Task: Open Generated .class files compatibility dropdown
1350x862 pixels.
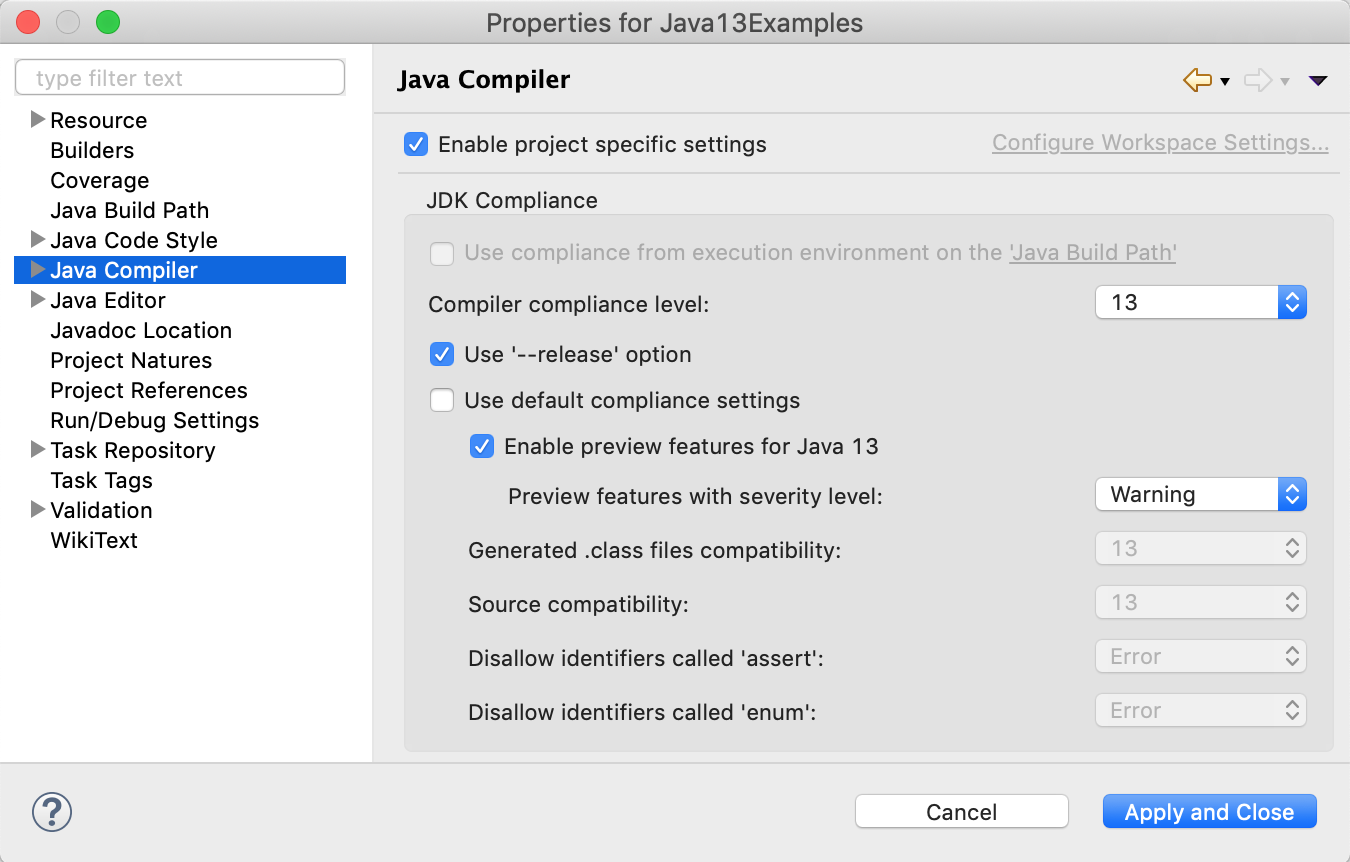Action: pyautogui.click(x=1201, y=548)
